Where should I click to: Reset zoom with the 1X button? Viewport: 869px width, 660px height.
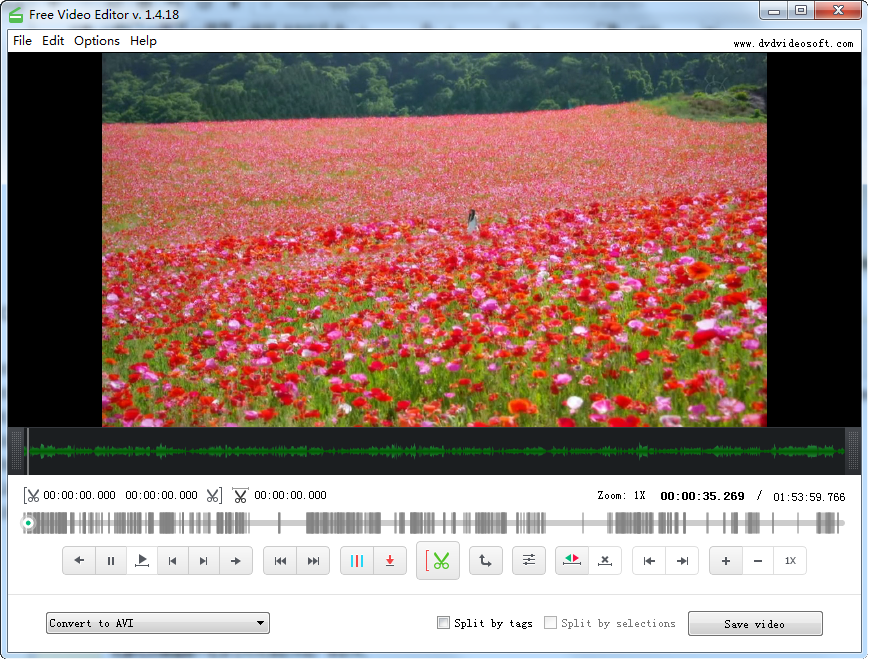pos(790,561)
